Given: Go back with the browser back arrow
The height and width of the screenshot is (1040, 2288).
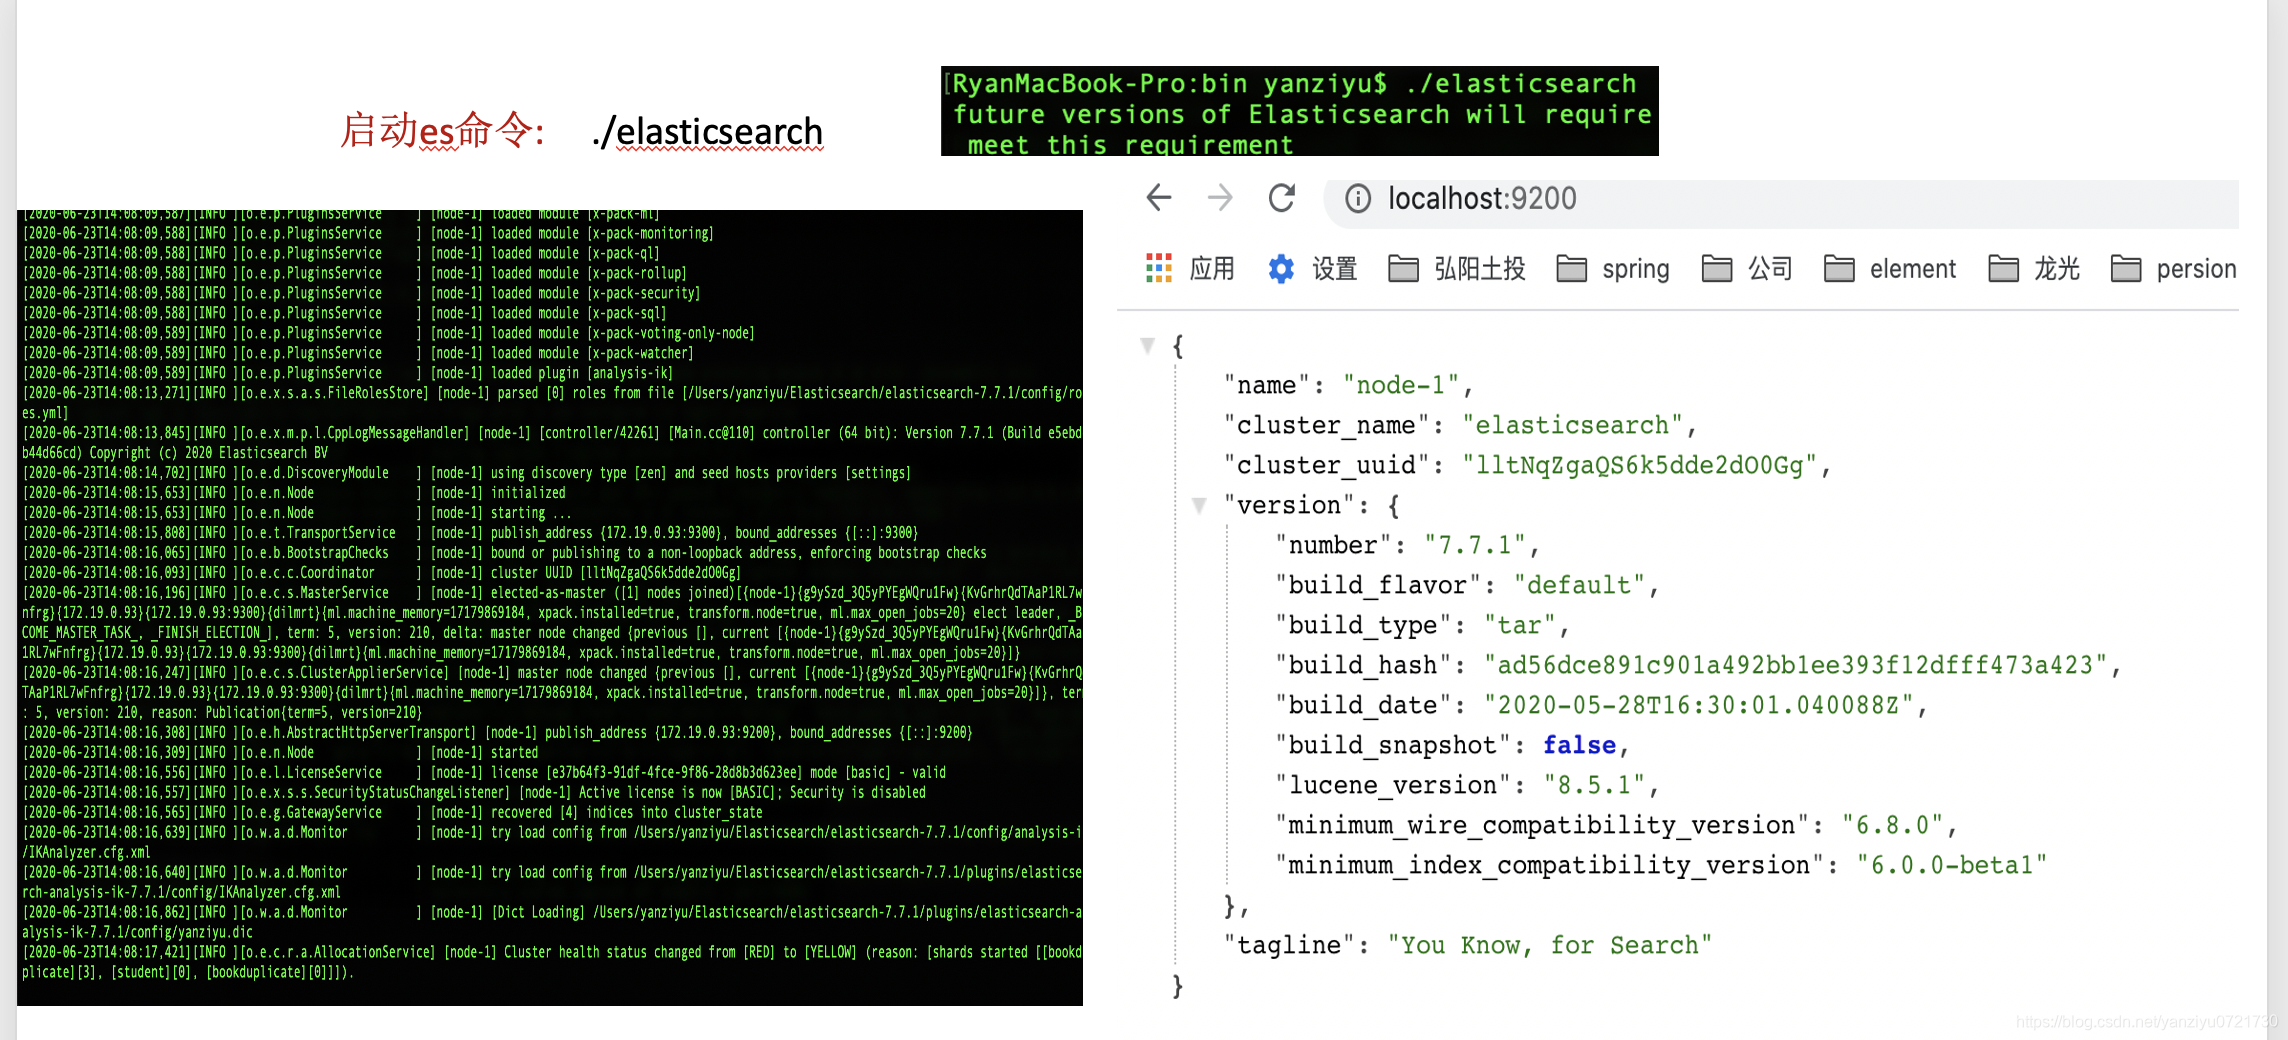Looking at the screenshot, I should pos(1158,198).
